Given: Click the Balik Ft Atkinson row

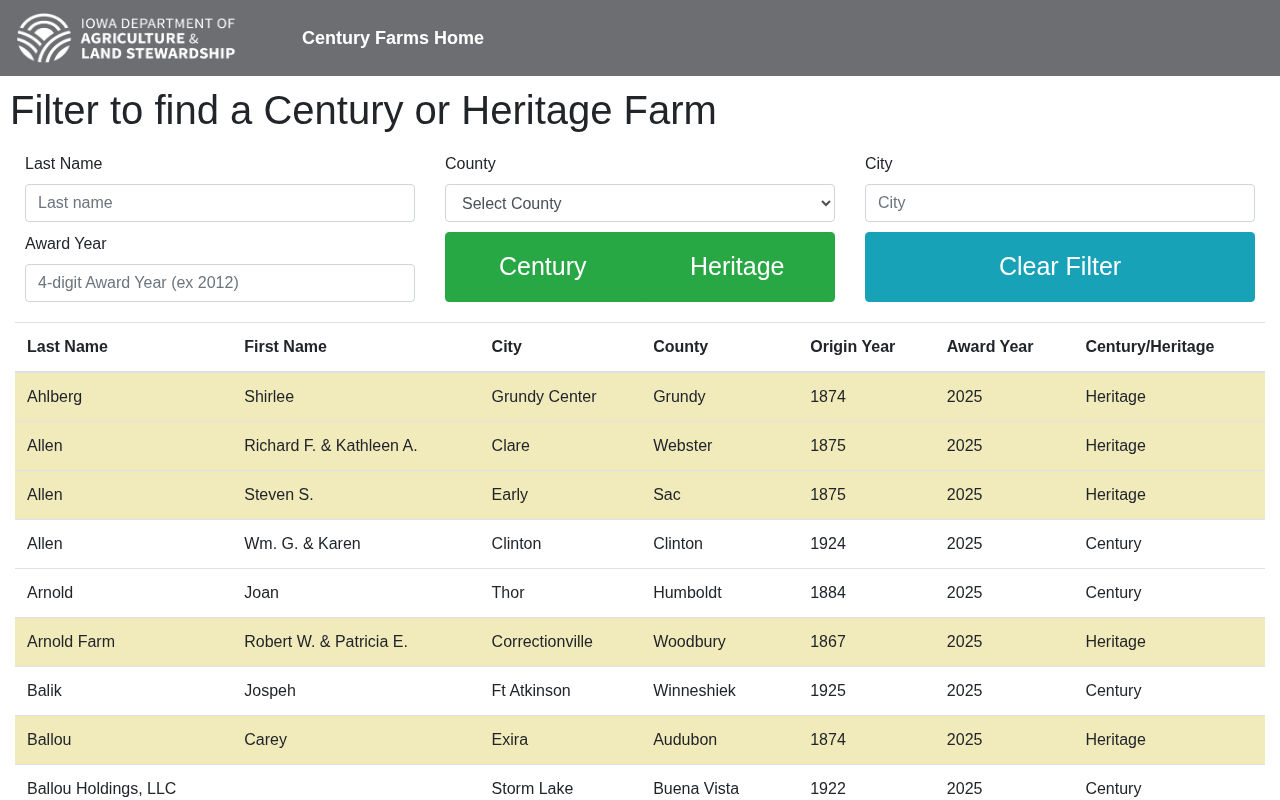Looking at the screenshot, I should coord(640,691).
